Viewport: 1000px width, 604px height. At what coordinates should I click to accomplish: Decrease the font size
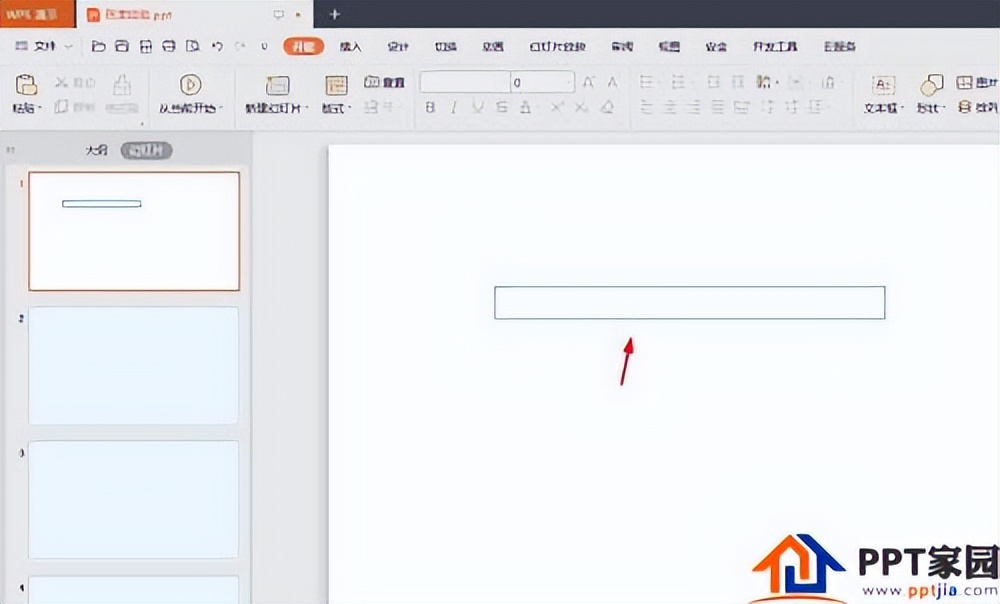tap(612, 82)
